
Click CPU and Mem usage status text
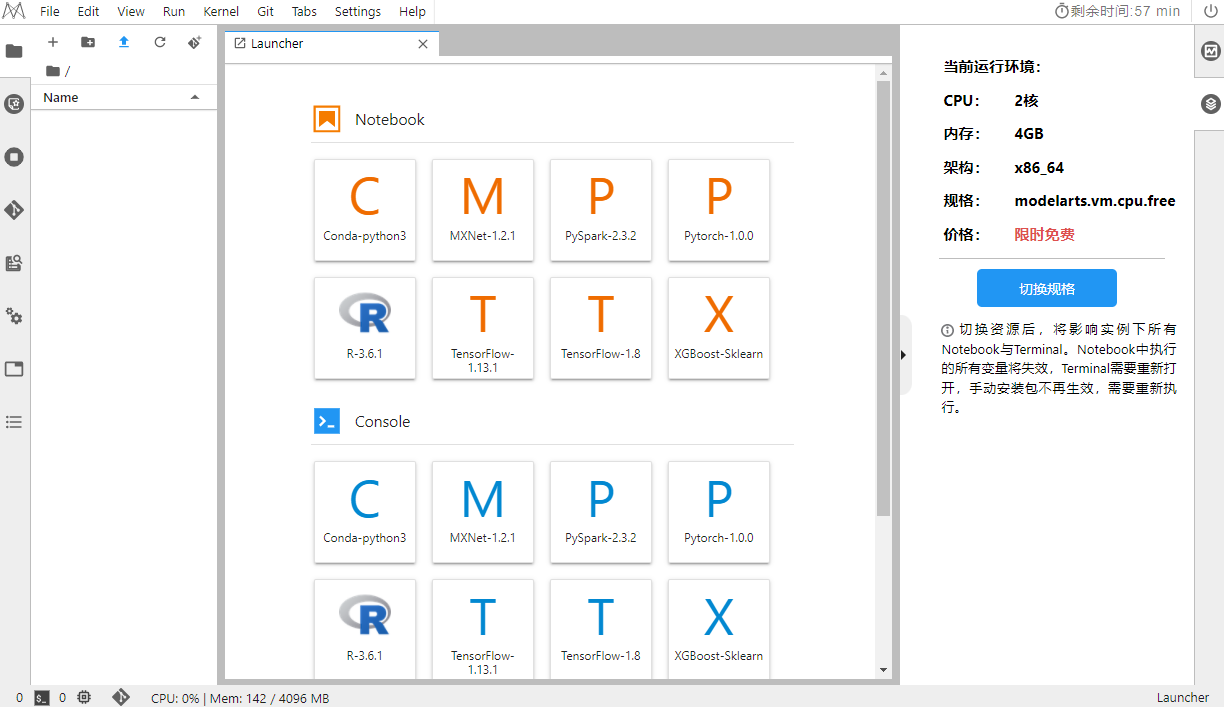(240, 698)
